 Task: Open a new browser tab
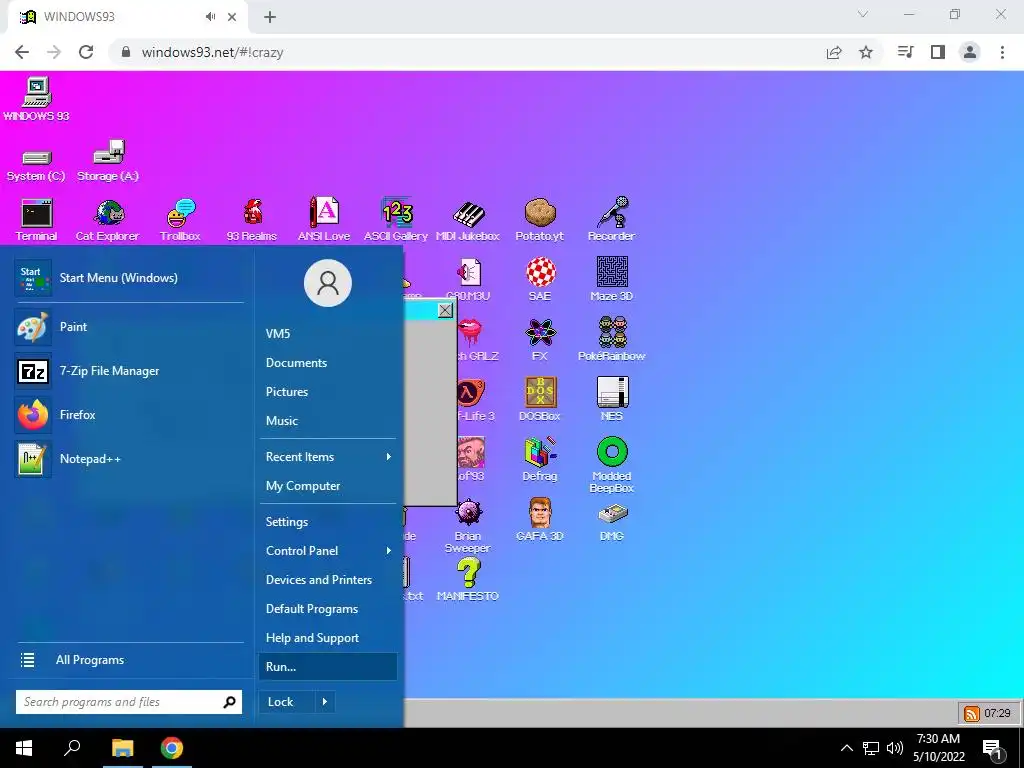pos(270,17)
